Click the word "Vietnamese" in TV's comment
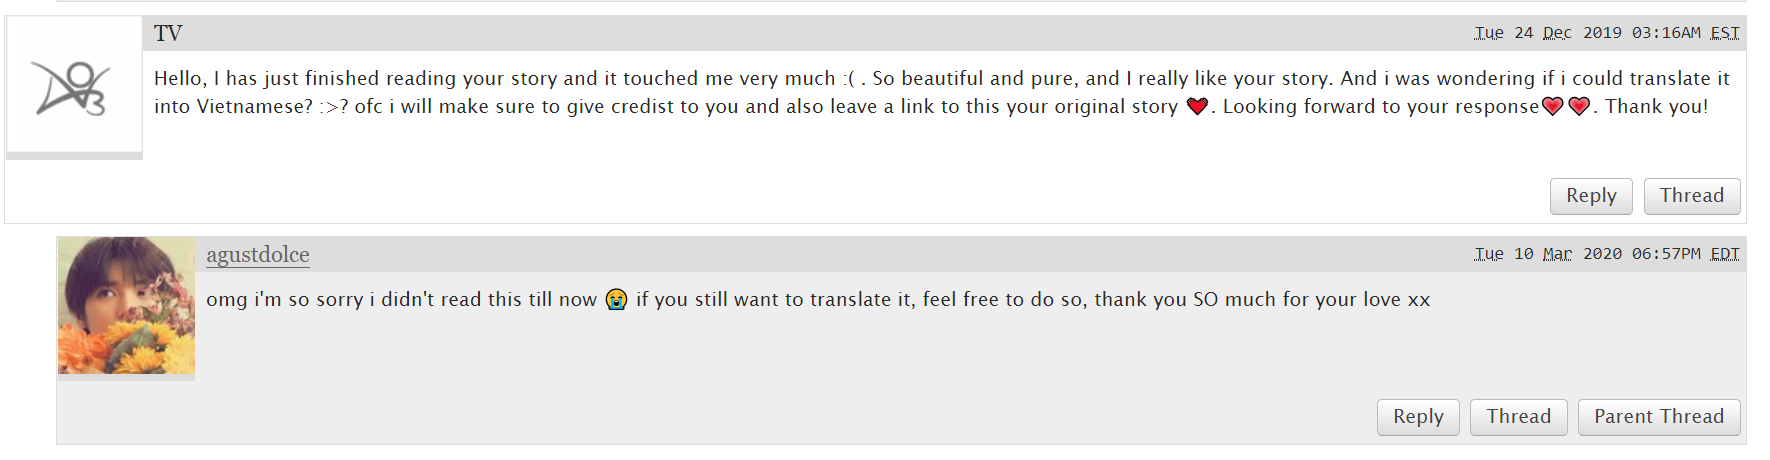Viewport: 1770px width, 460px height. tap(254, 106)
